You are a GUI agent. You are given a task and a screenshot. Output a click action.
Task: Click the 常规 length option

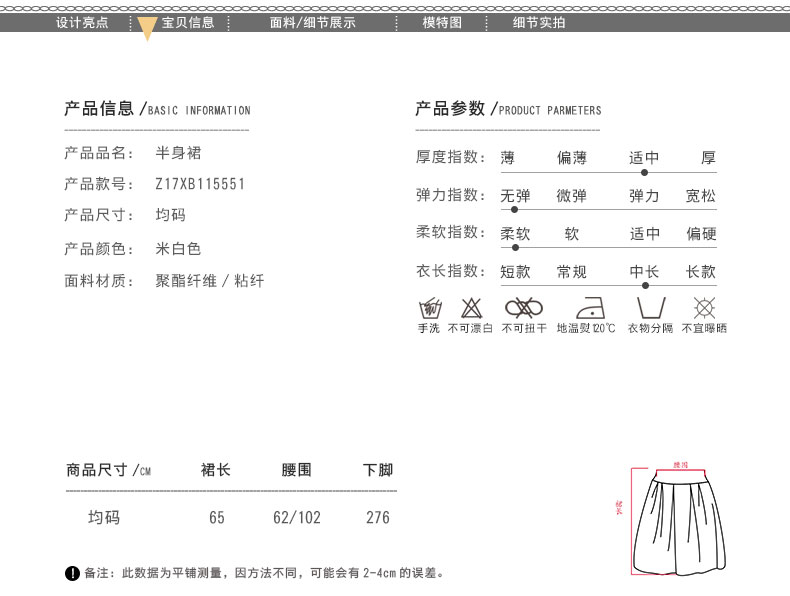coord(572,272)
